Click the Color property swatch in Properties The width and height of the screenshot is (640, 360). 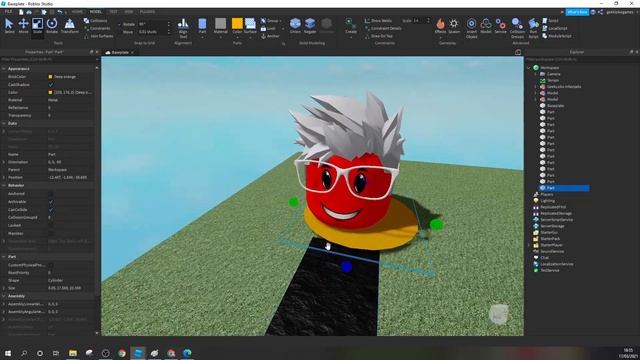[51, 93]
